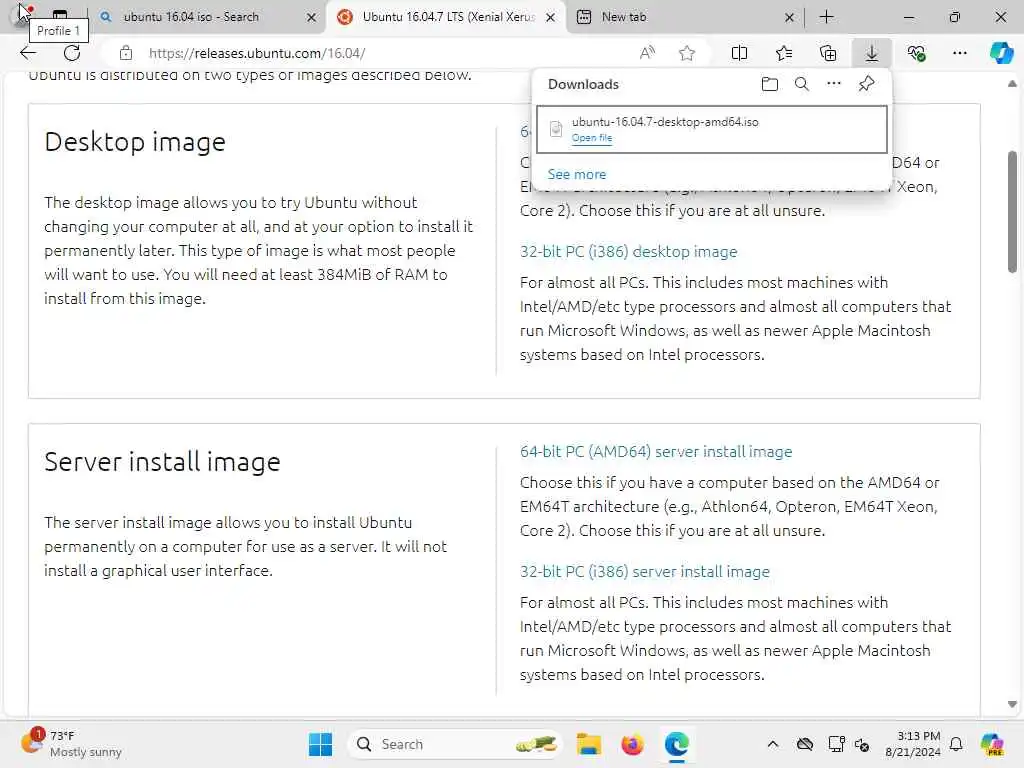
Task: Open Copilot preview icon in taskbar corner
Action: [x=992, y=744]
